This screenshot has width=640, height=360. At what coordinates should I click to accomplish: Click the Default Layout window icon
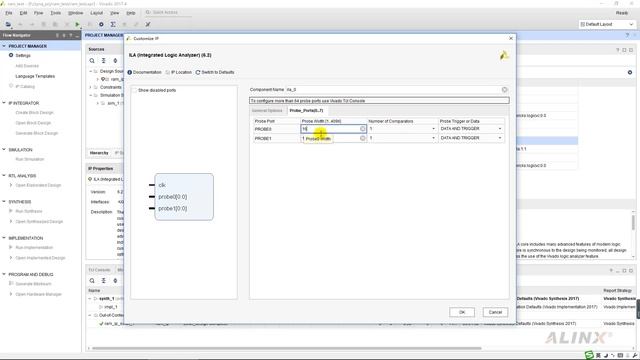[x=582, y=24]
